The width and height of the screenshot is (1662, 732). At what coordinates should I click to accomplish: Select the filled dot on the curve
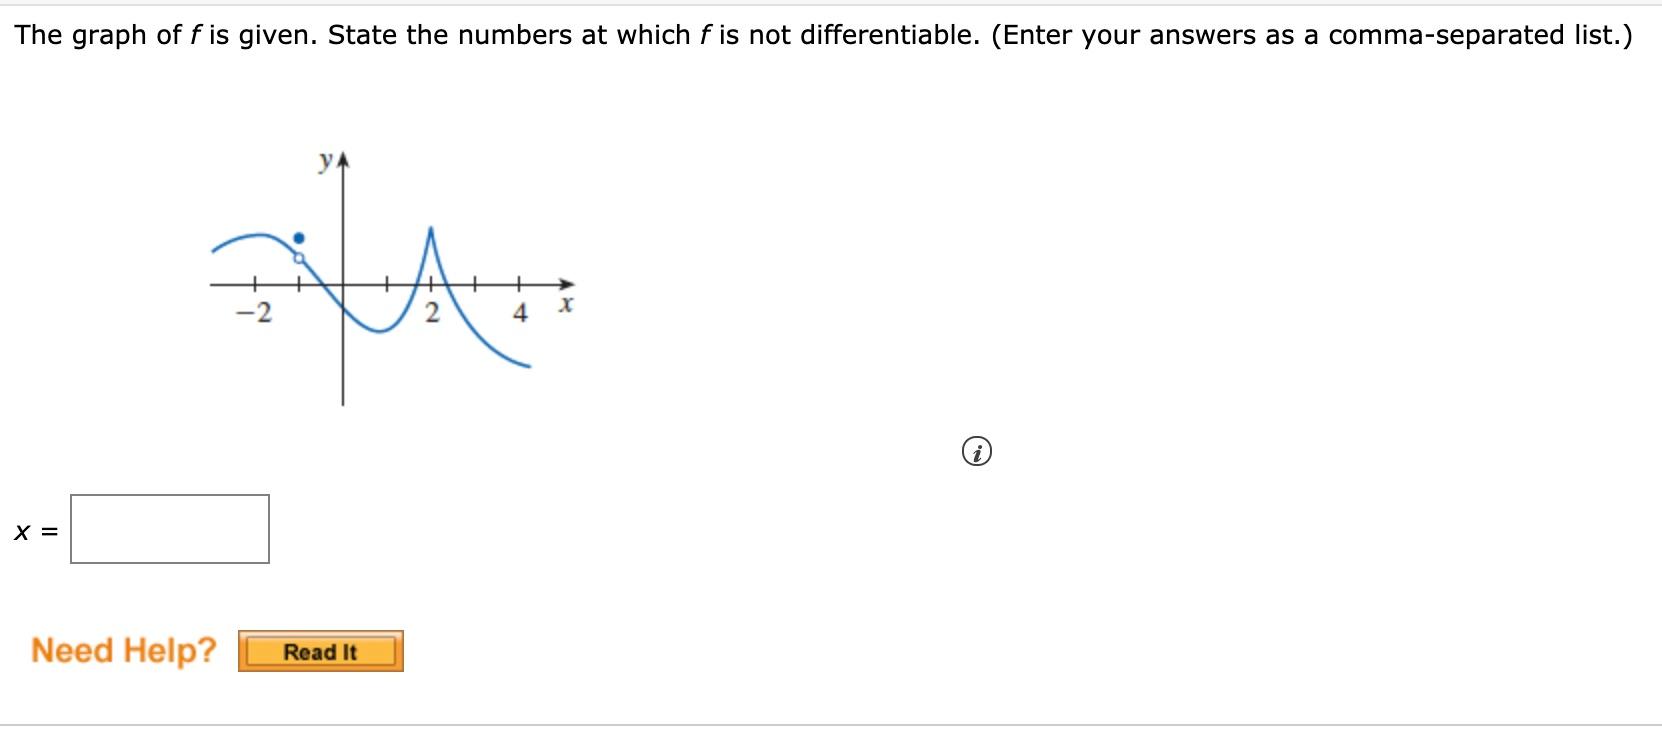coord(298,238)
